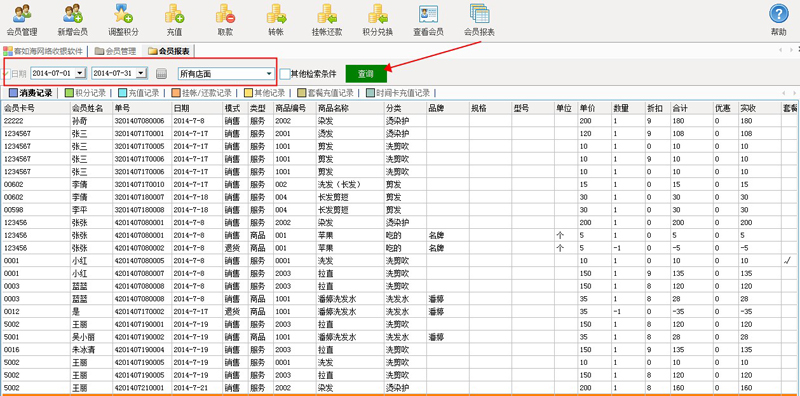Click order number 3201407080006

point(140,120)
